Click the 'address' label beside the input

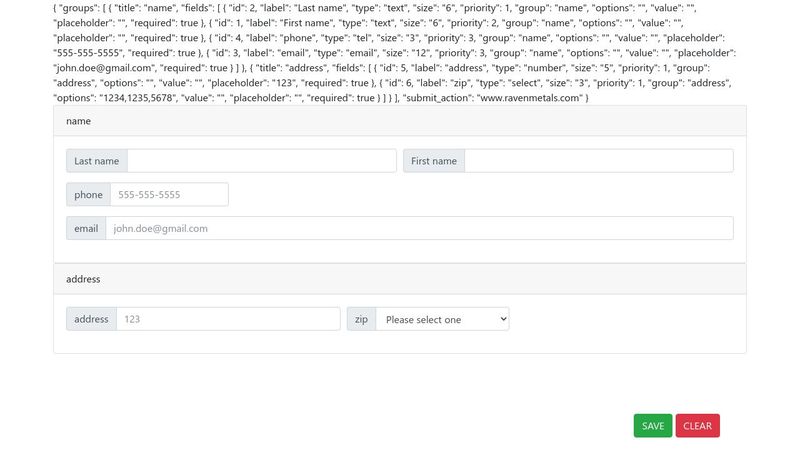tap(91, 319)
